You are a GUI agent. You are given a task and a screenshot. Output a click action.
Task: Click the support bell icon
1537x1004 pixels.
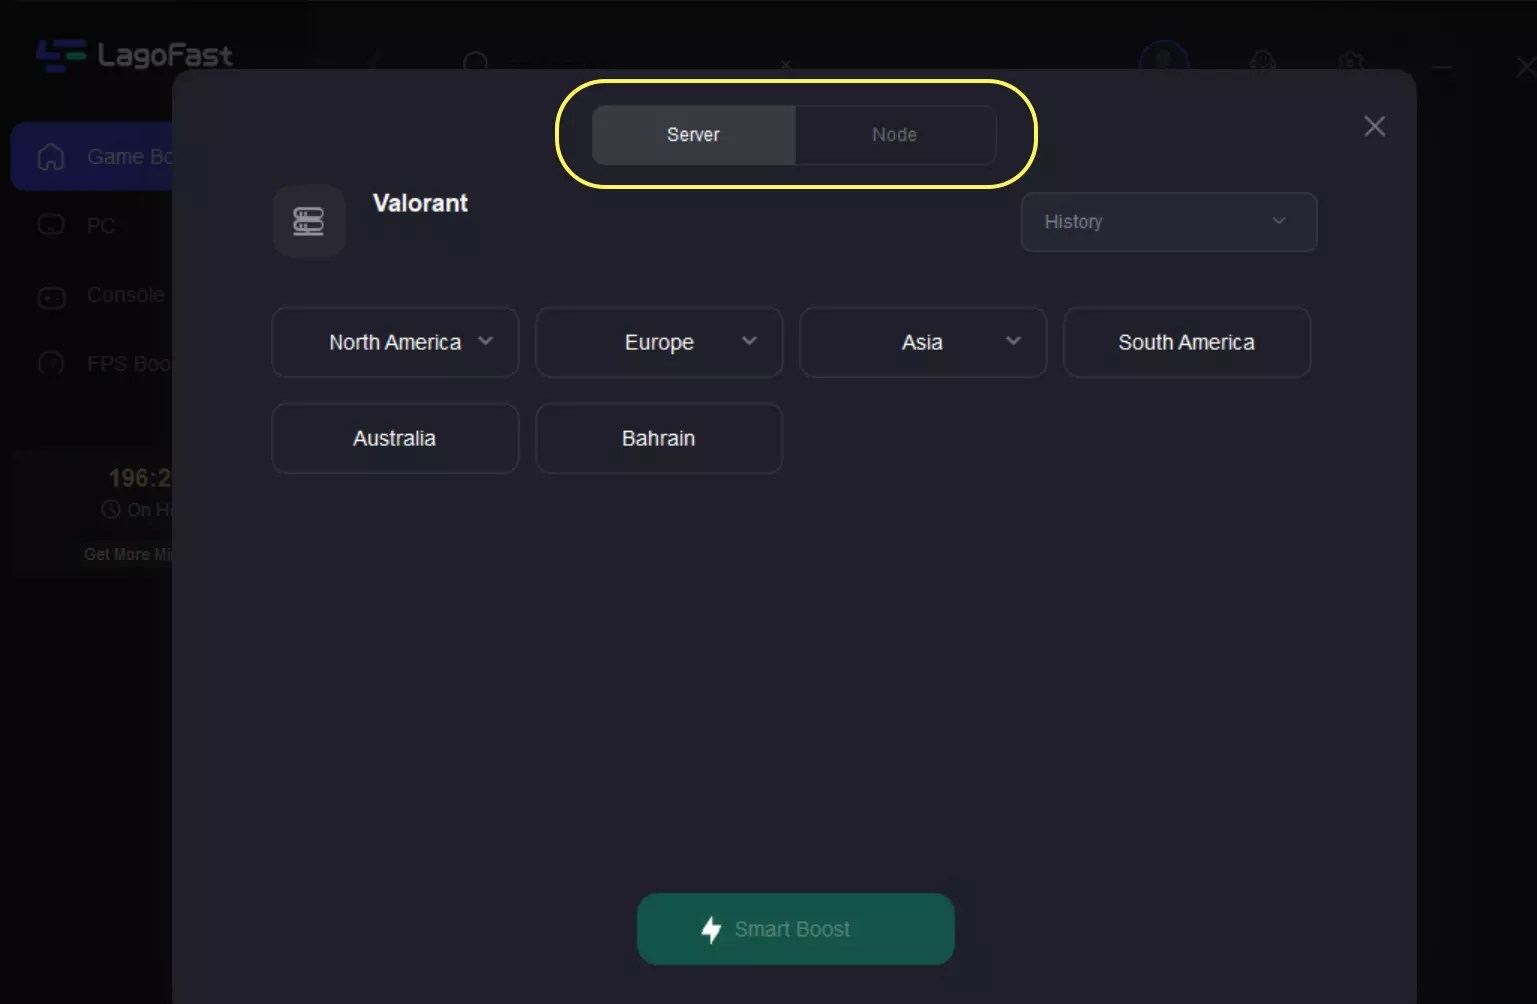click(1262, 62)
